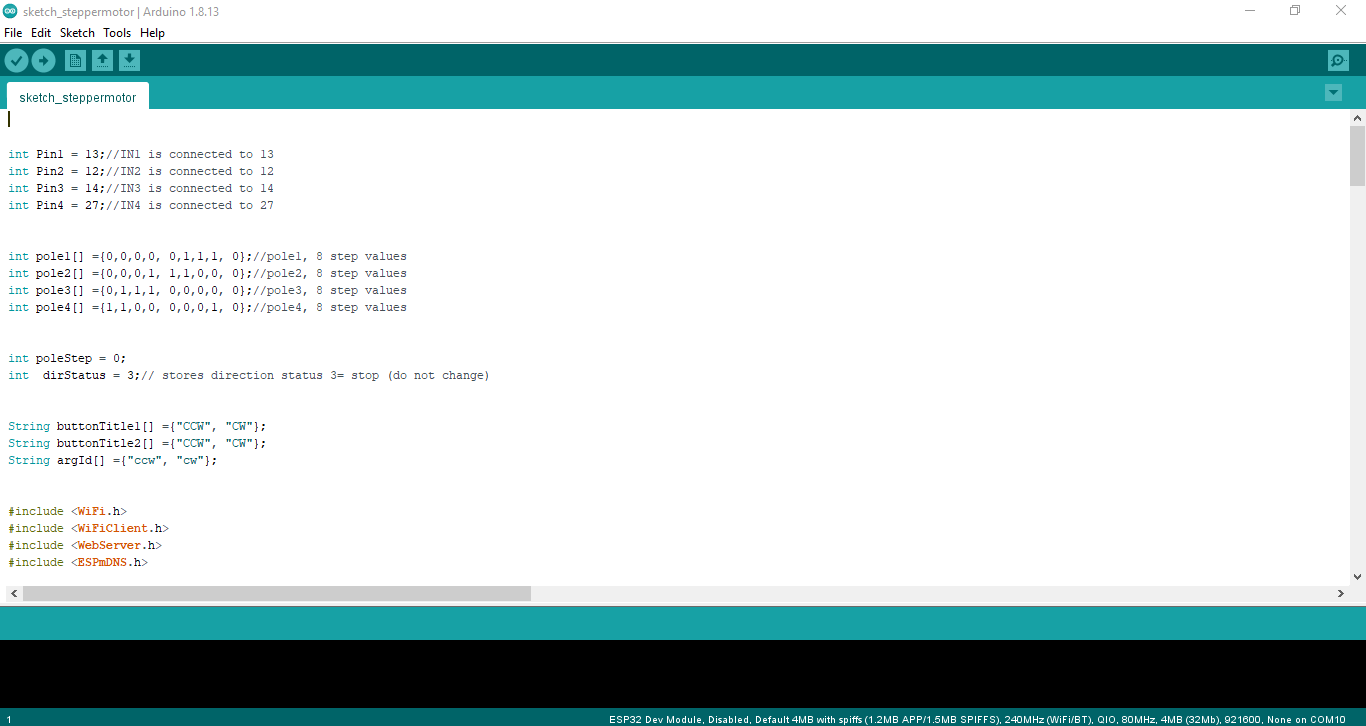Click the New sketch icon
This screenshot has height=726, width=1366.
(x=75, y=60)
